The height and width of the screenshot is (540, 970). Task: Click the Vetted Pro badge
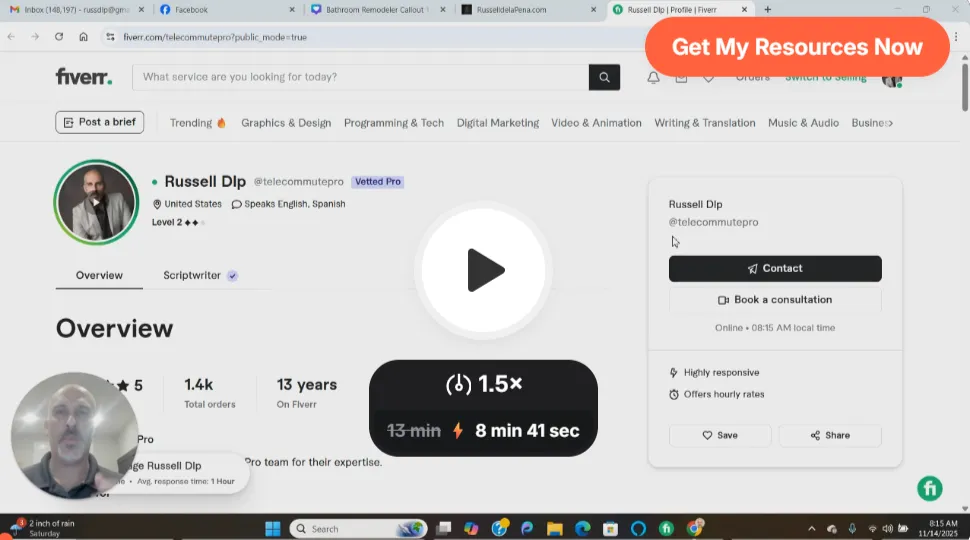[x=377, y=182]
